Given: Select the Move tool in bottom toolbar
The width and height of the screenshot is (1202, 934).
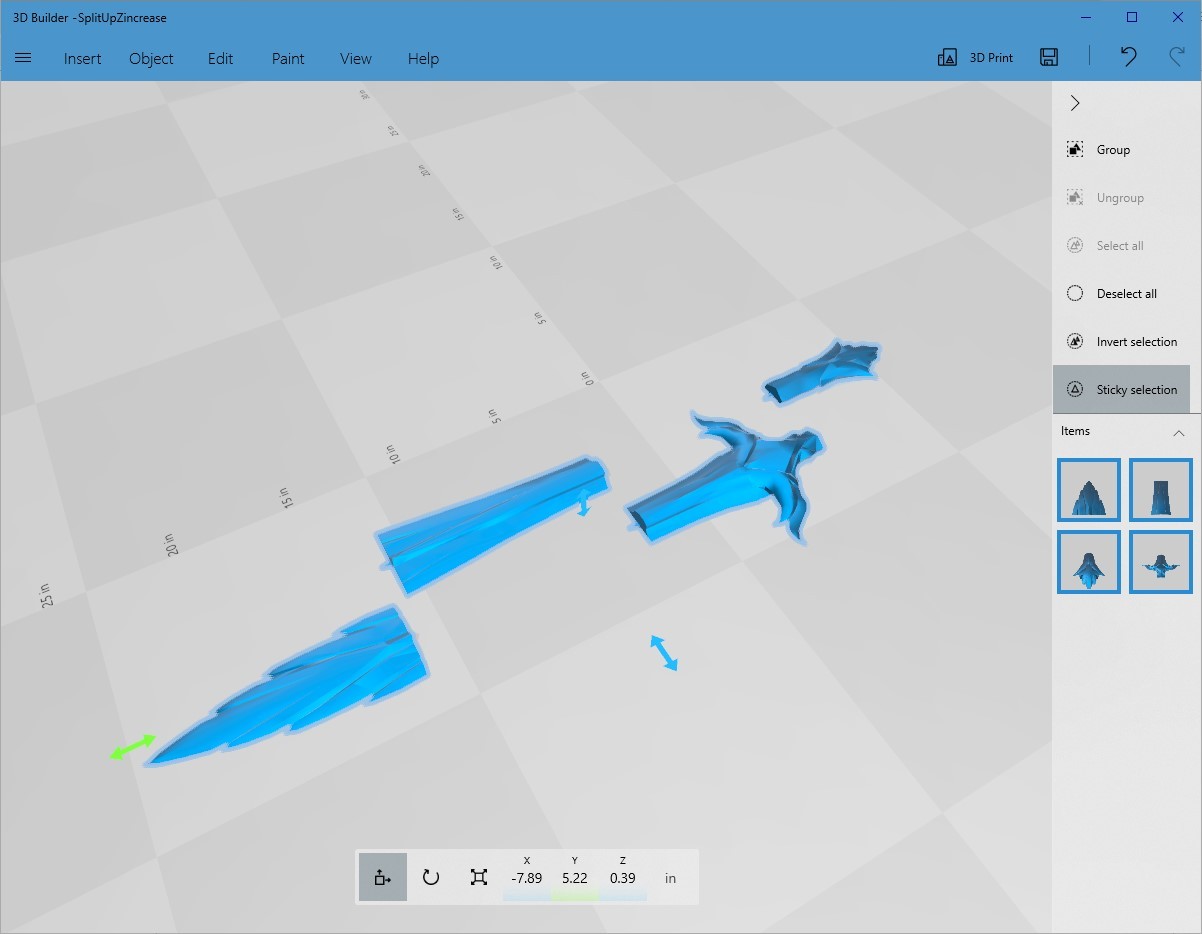Looking at the screenshot, I should [382, 877].
